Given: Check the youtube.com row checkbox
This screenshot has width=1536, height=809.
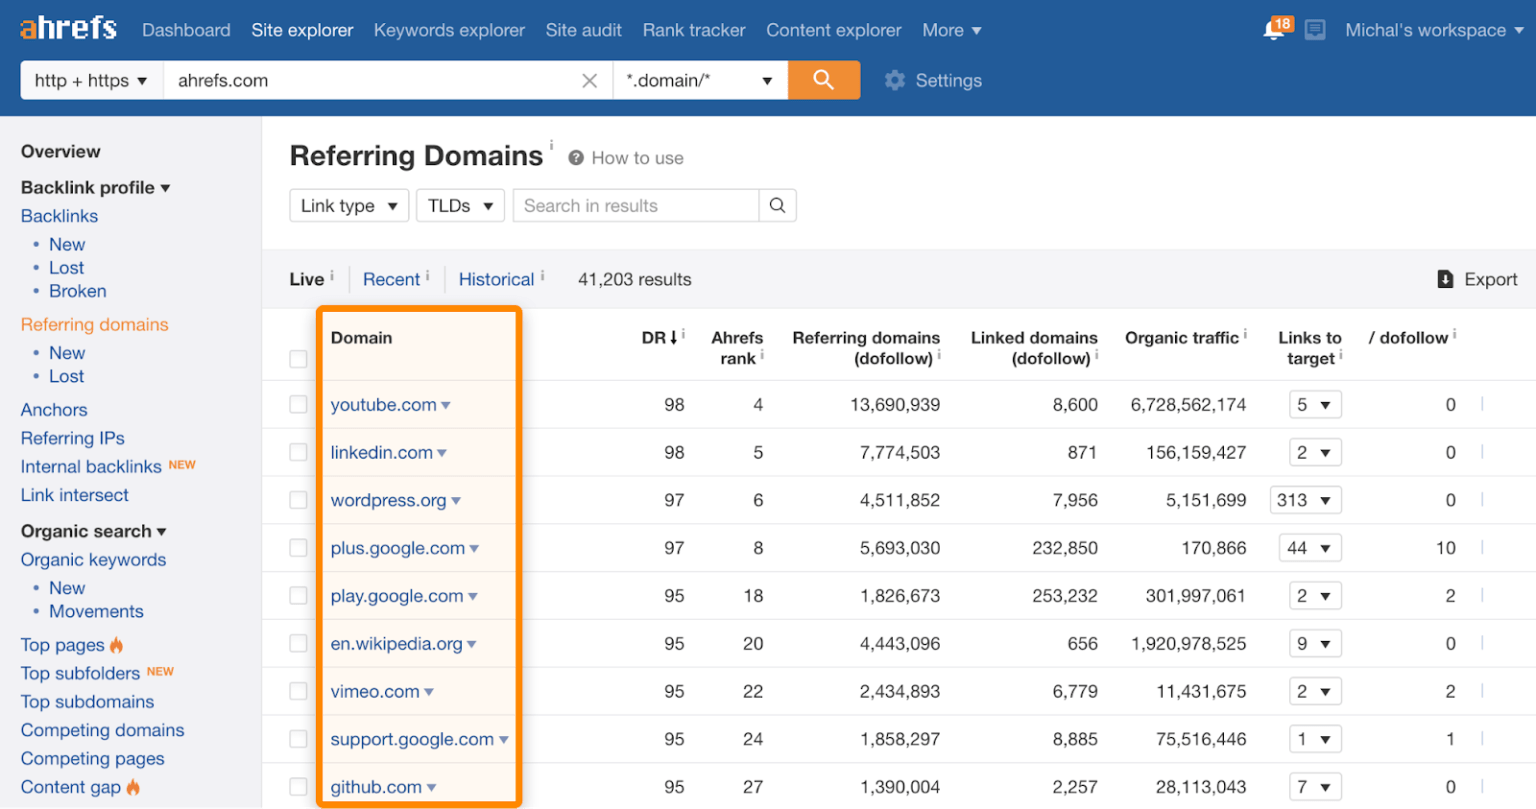Looking at the screenshot, I should click(298, 405).
